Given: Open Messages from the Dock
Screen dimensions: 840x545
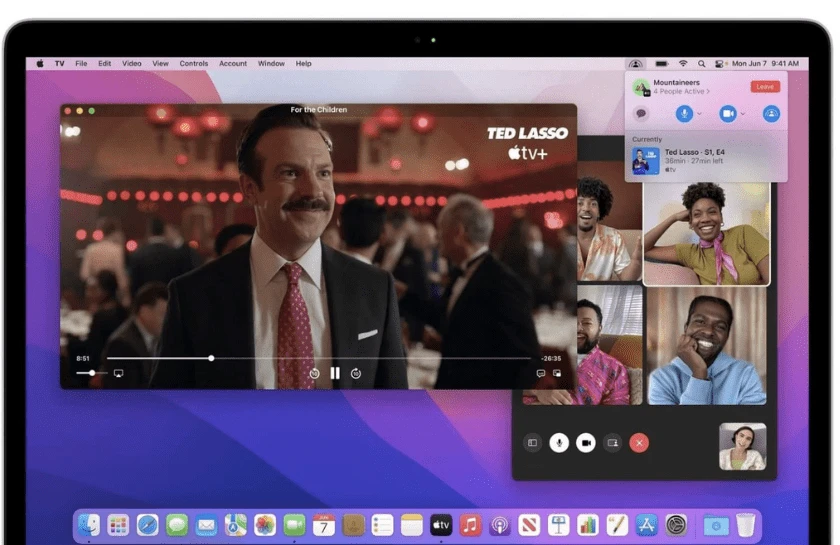Looking at the screenshot, I should point(177,525).
